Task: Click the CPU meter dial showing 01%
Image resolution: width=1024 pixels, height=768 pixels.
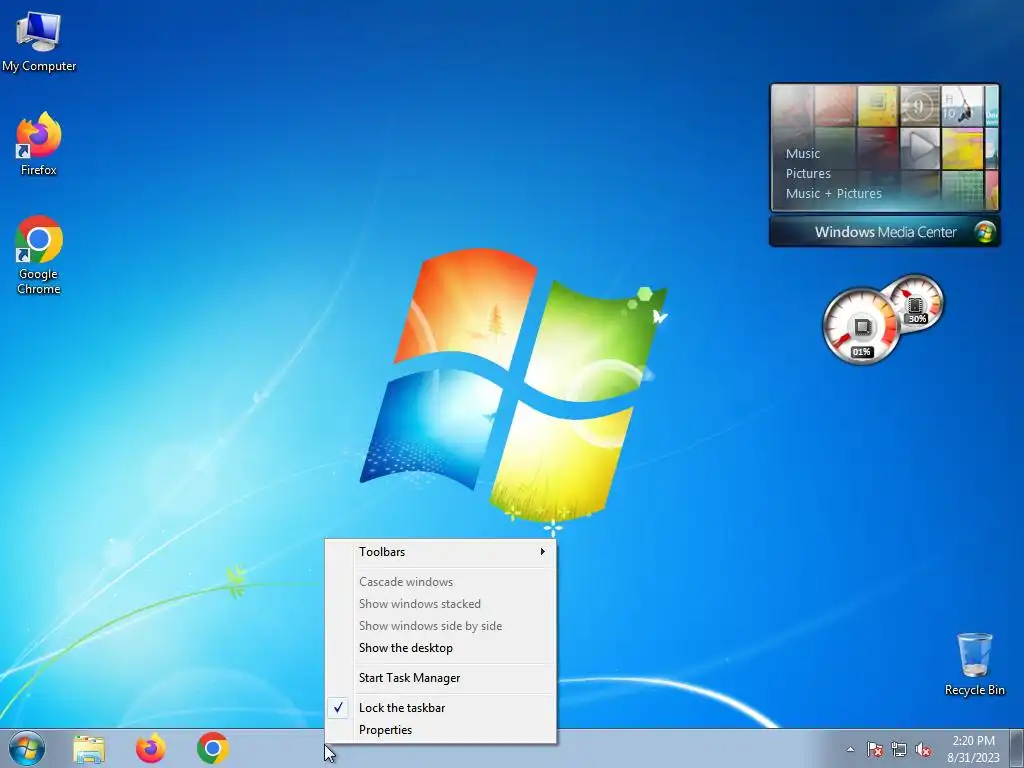Action: coord(861,326)
